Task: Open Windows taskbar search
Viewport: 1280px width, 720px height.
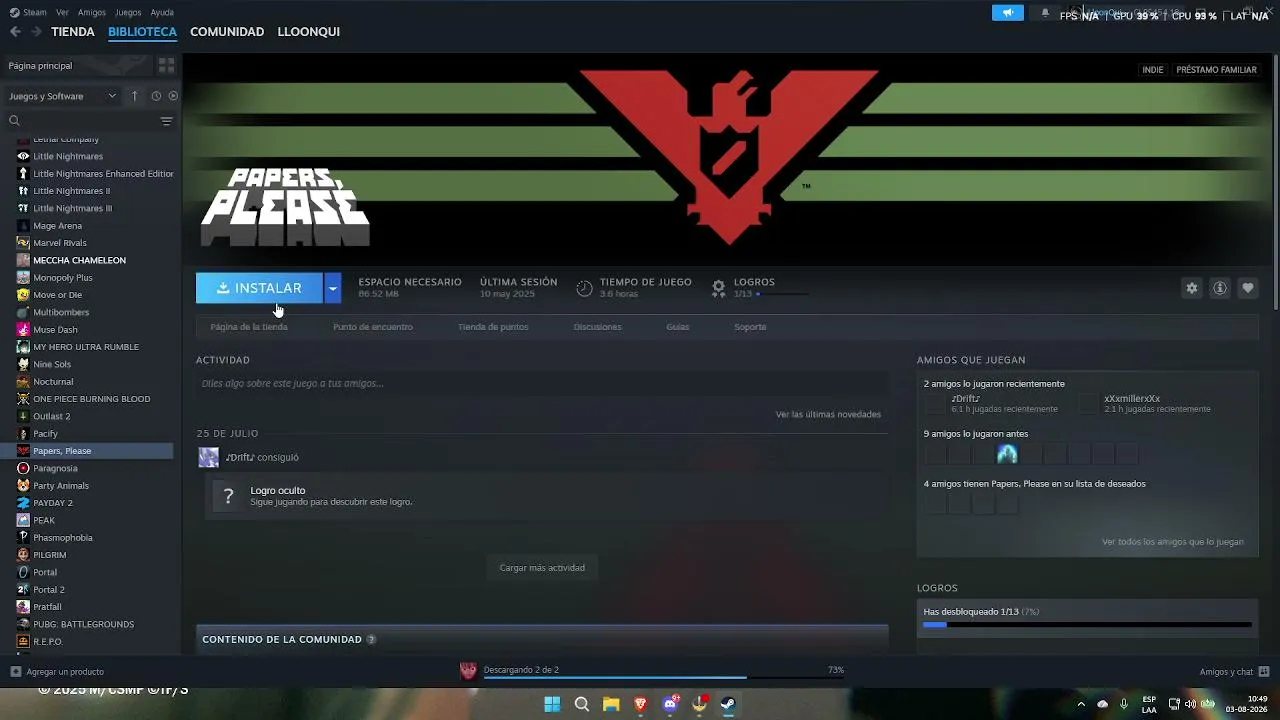Action: [582, 704]
